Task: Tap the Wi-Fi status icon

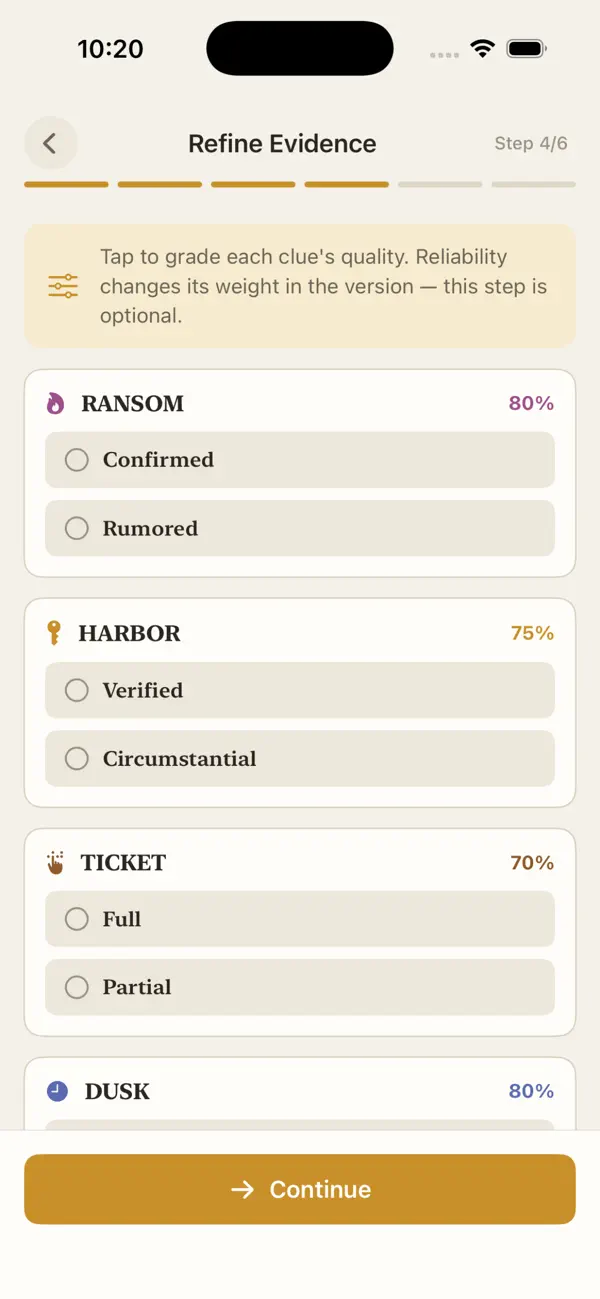Action: tap(483, 49)
